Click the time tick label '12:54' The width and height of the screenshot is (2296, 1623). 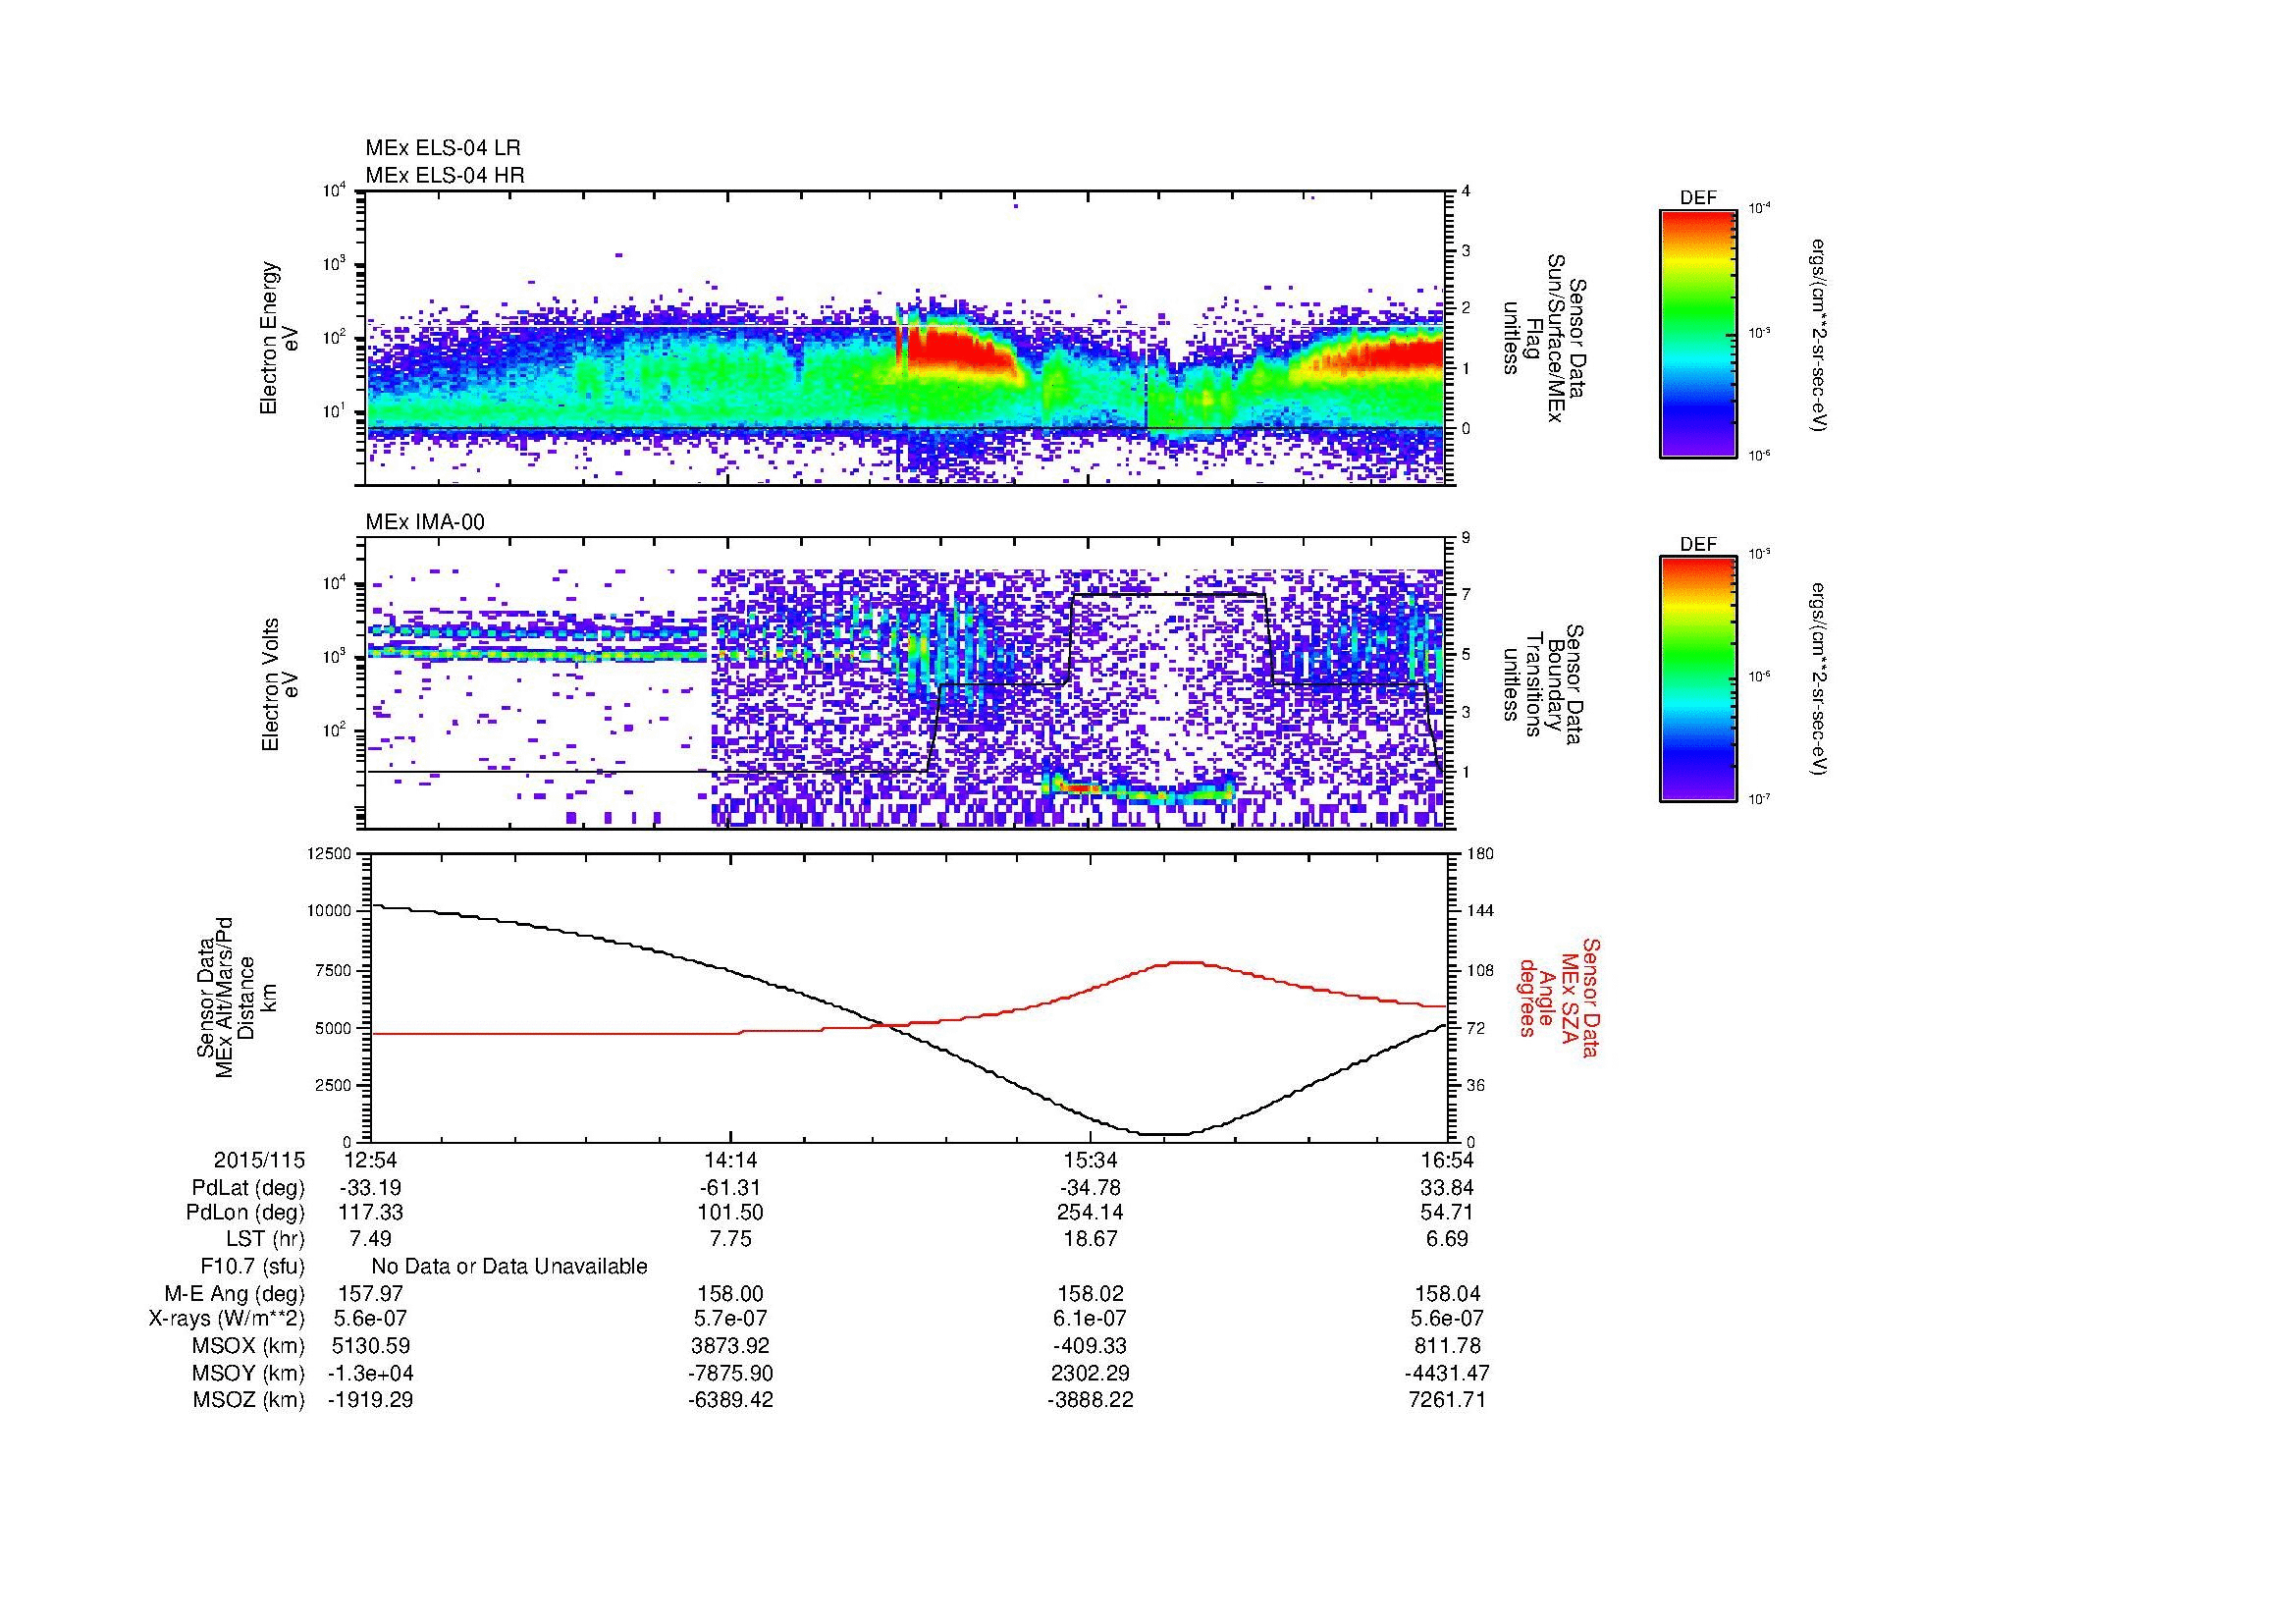pyautogui.click(x=370, y=1160)
